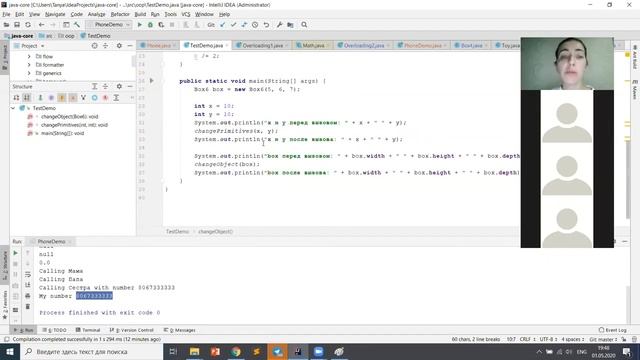Run with coverage toolbar icon
Viewport: 640px width, 360px height.
click(161, 25)
